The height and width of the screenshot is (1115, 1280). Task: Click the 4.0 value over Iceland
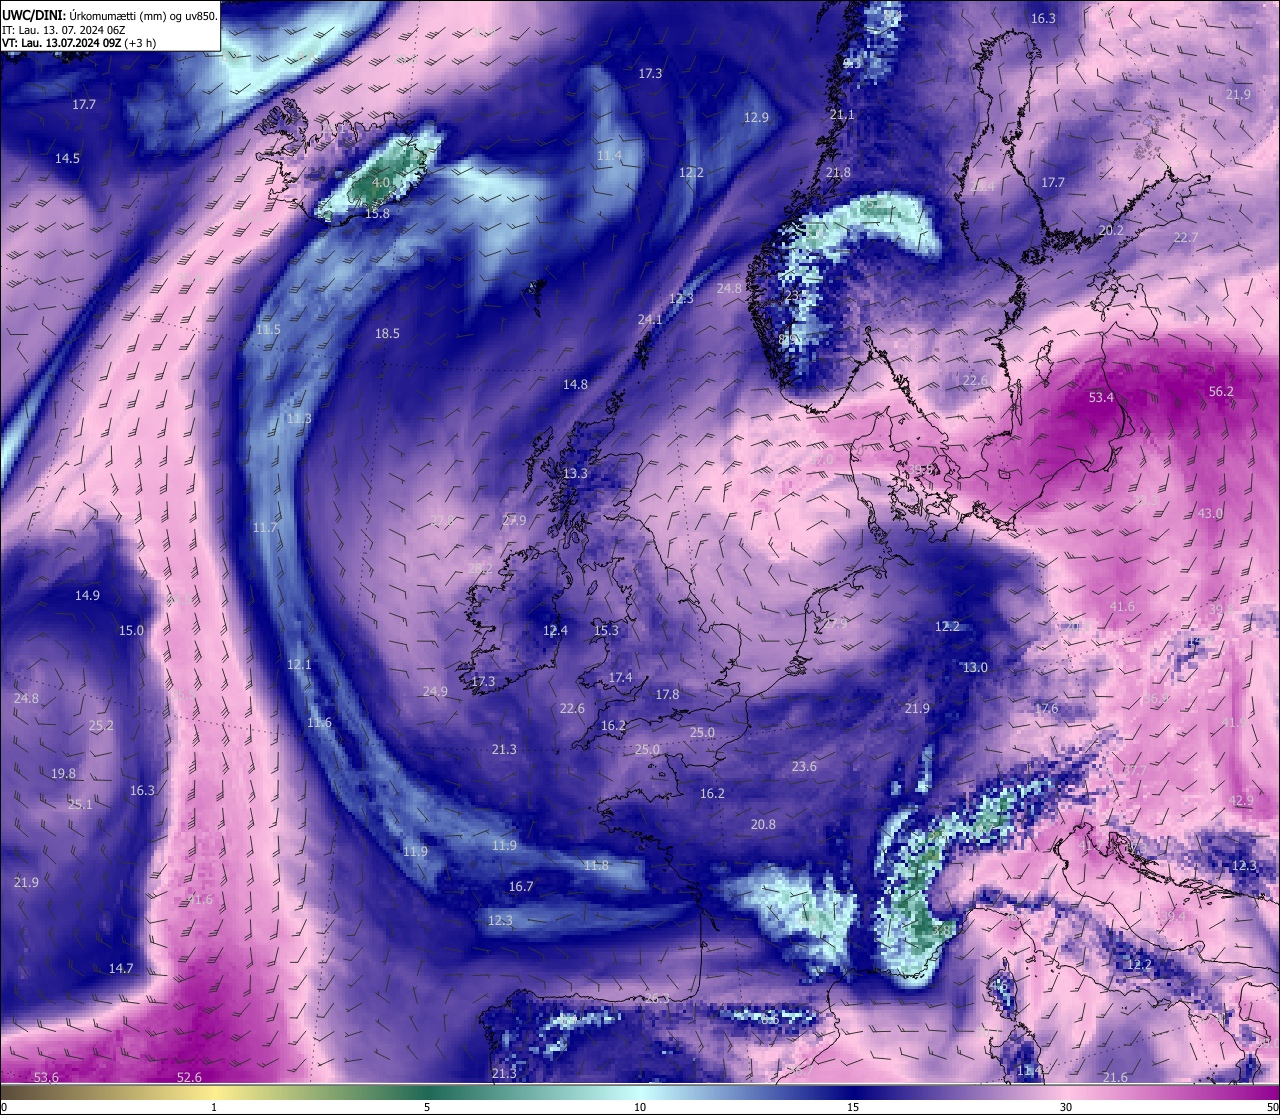(381, 184)
